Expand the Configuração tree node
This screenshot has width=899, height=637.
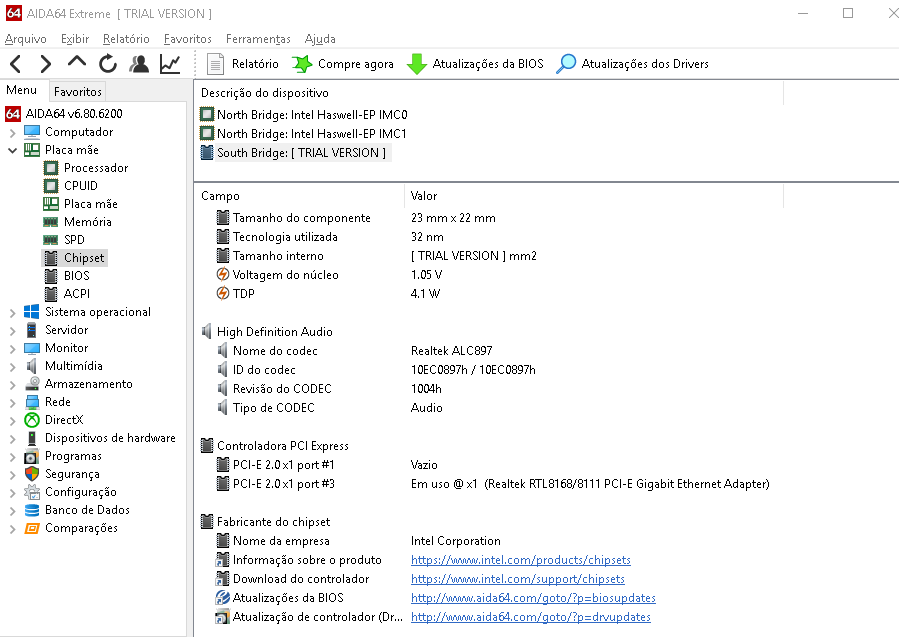pos(13,493)
